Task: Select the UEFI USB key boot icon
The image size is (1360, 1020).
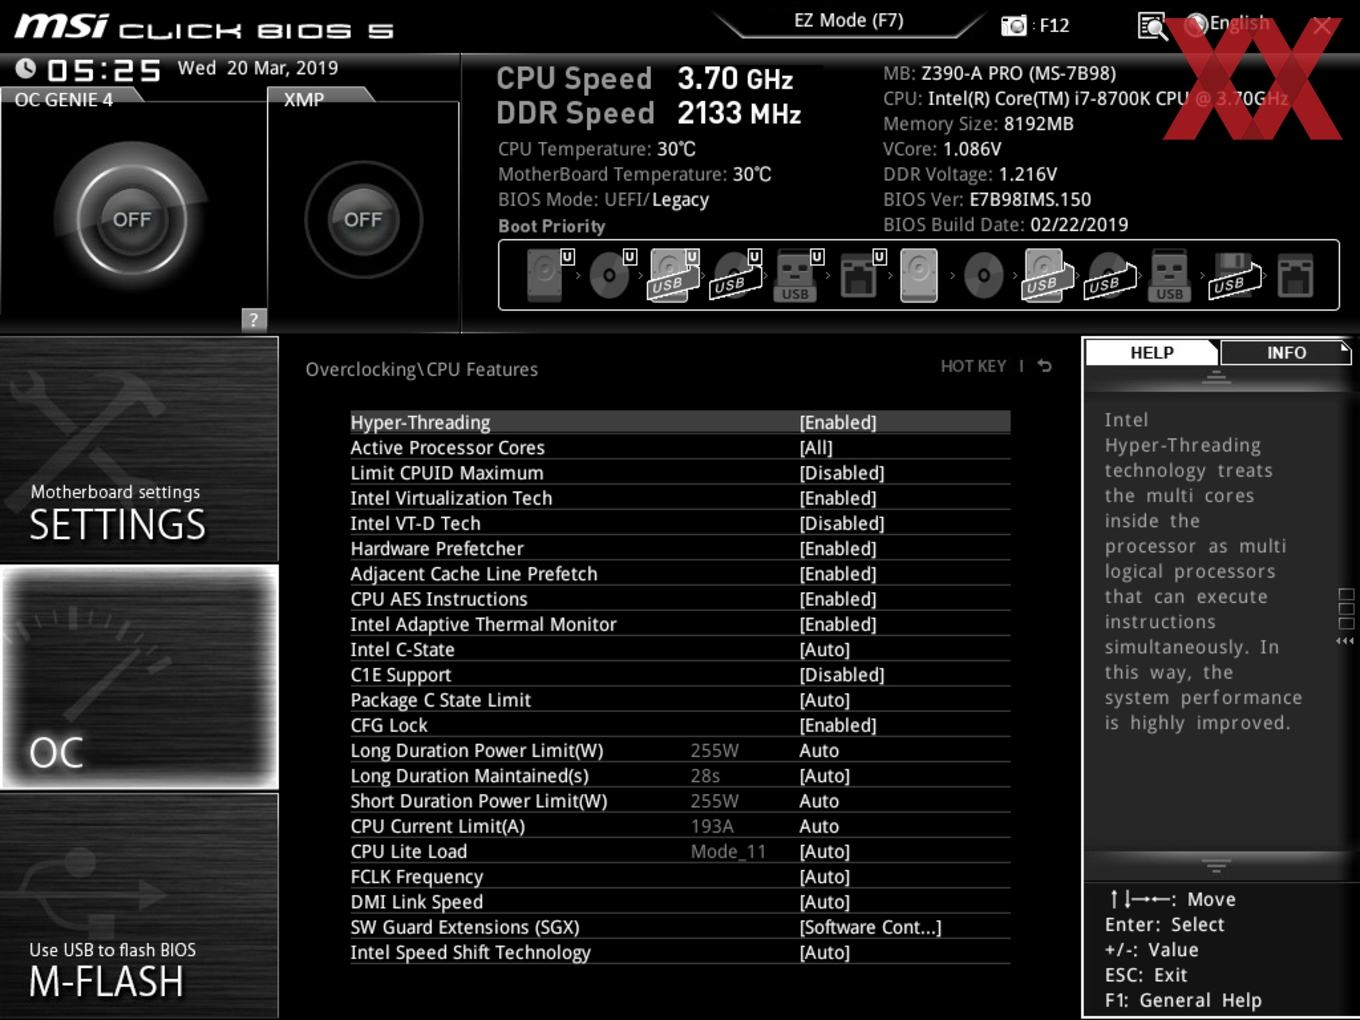Action: pyautogui.click(x=797, y=275)
